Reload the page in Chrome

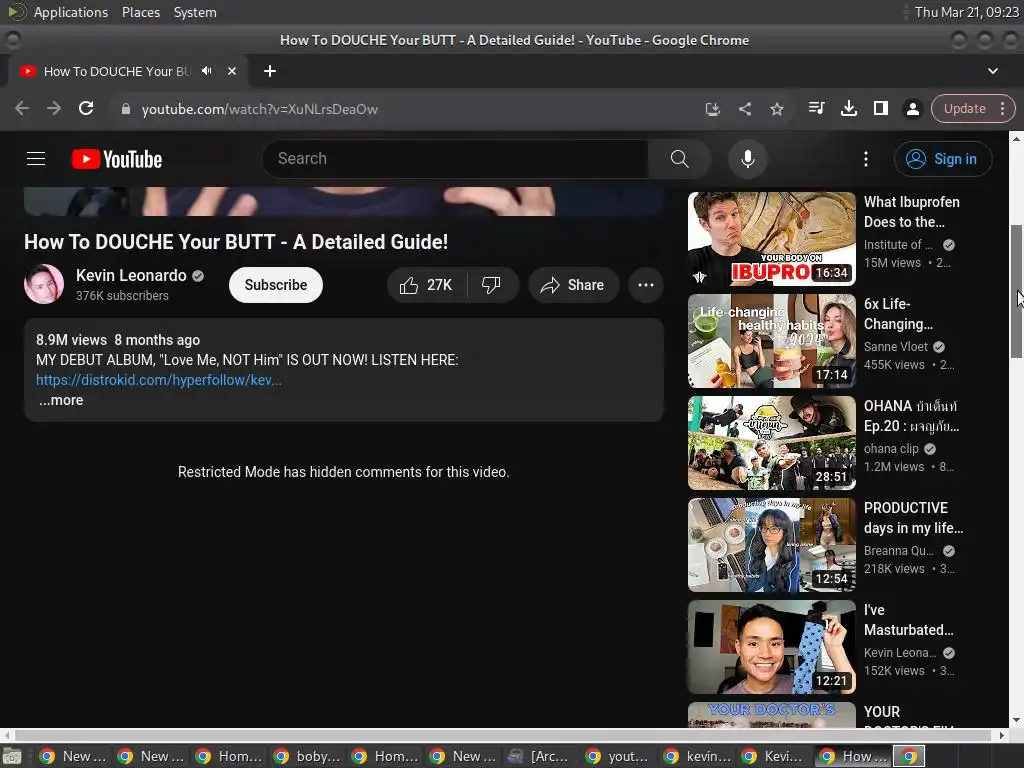(x=86, y=108)
